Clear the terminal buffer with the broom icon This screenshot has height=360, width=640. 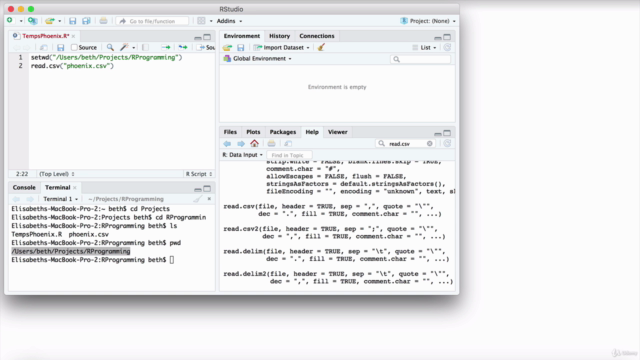pos(198,199)
